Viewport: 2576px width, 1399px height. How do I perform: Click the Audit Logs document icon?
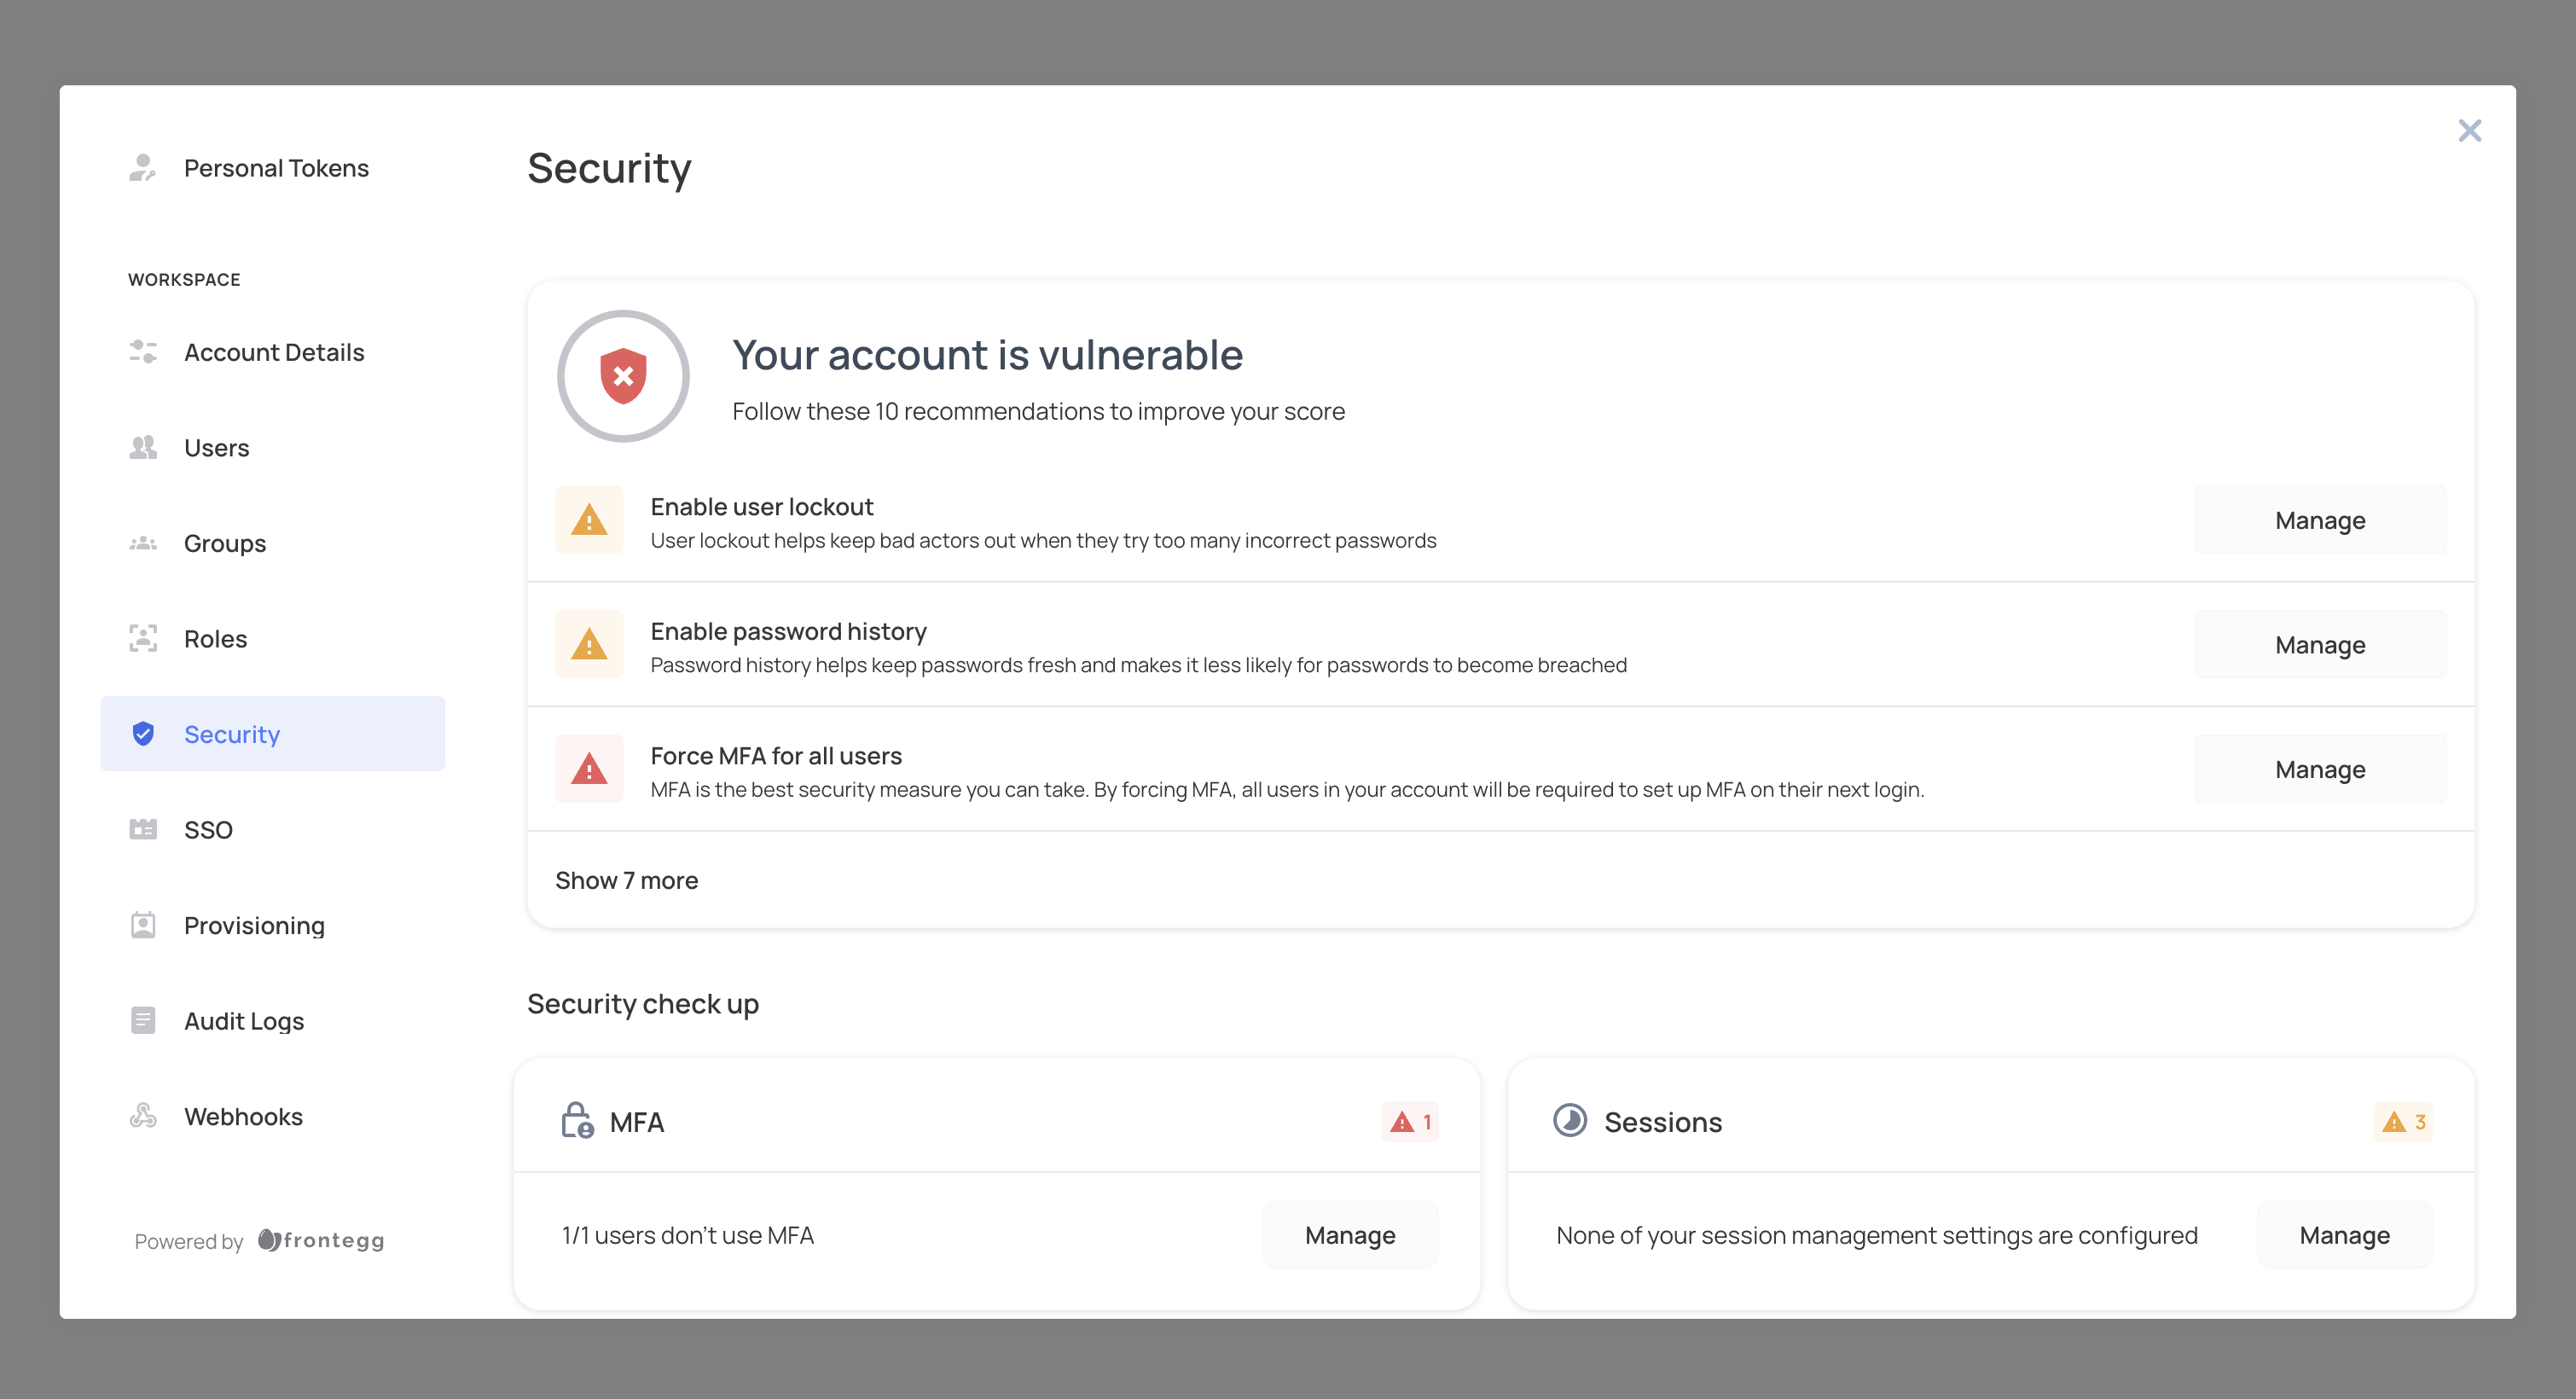(x=142, y=1020)
